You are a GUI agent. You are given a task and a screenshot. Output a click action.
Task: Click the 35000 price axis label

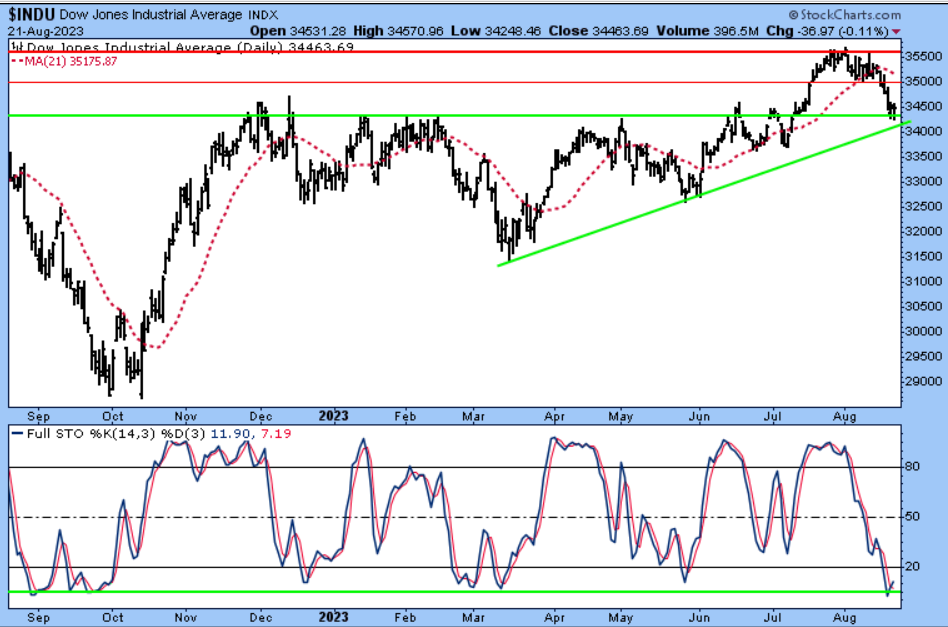(x=923, y=81)
